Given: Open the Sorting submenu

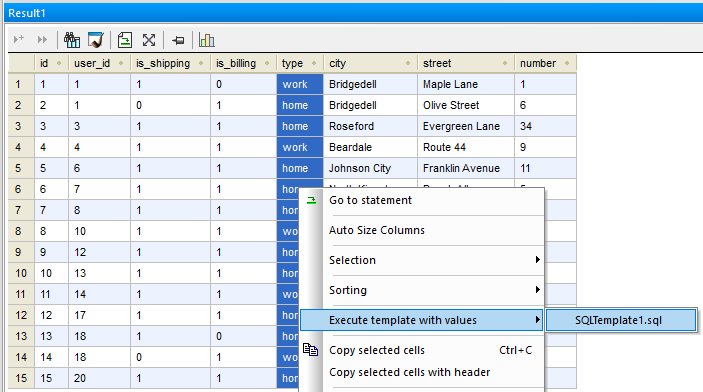Looking at the screenshot, I should click(422, 290).
